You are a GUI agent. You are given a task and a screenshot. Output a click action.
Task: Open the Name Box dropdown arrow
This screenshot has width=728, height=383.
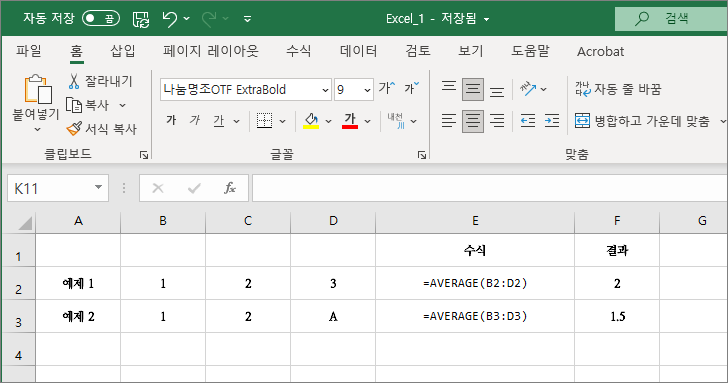pyautogui.click(x=98, y=188)
